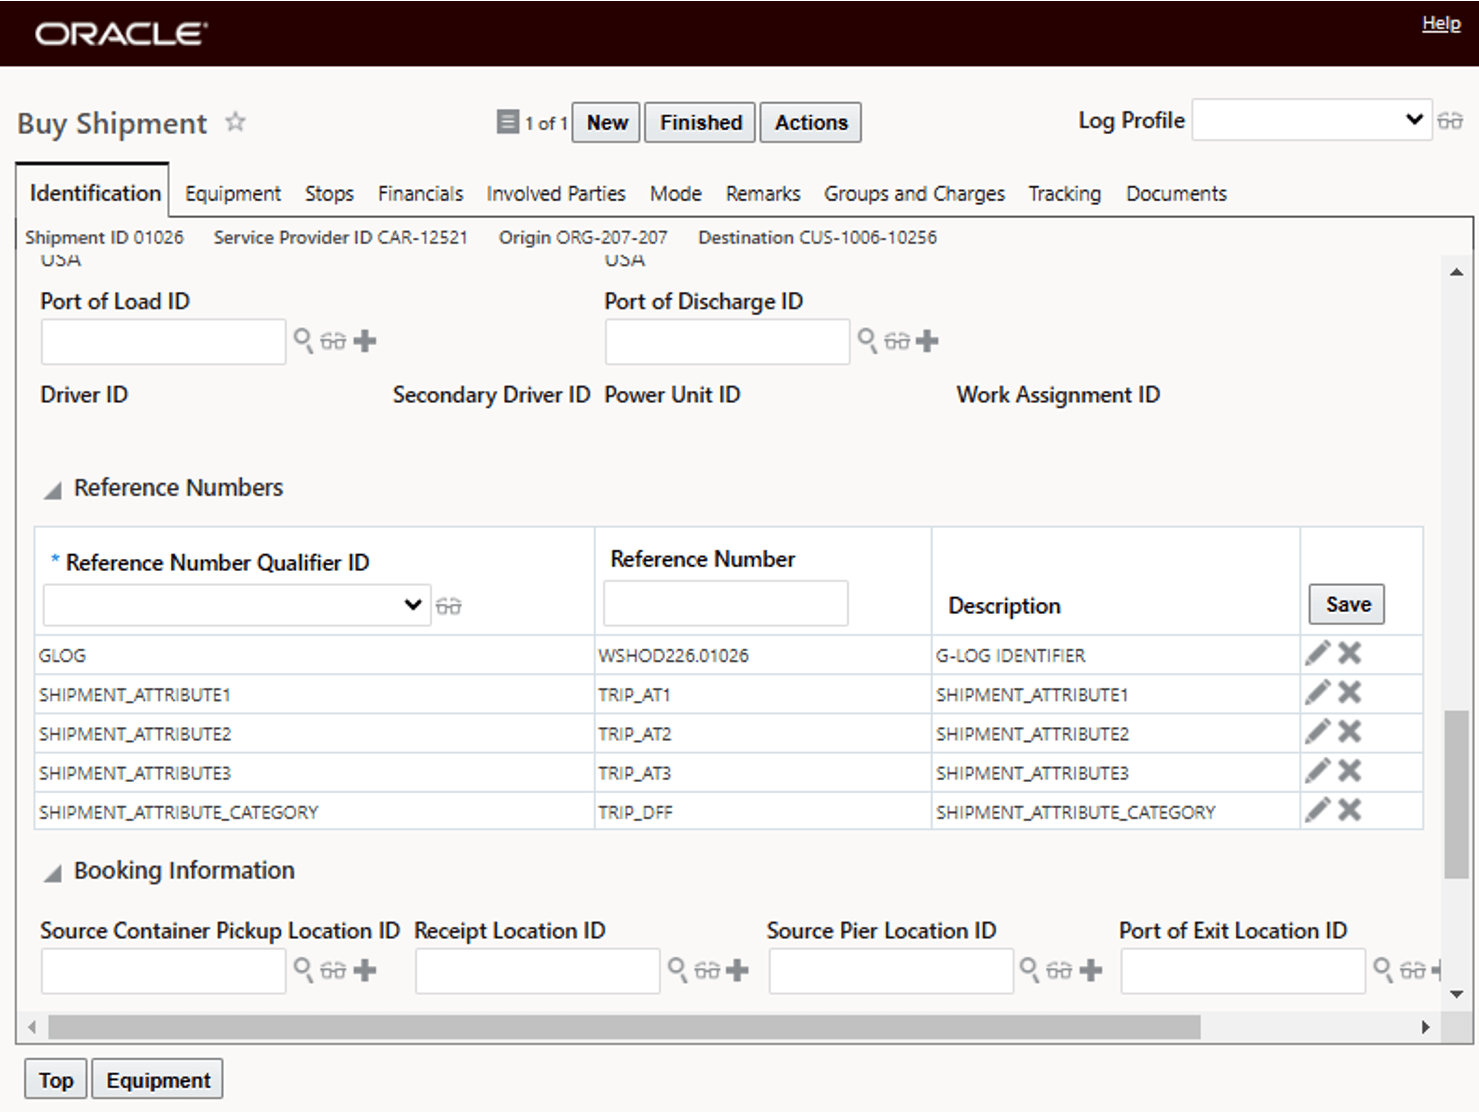The width and height of the screenshot is (1479, 1112).
Task: Click inside the Reference Number input field
Action: 724,602
